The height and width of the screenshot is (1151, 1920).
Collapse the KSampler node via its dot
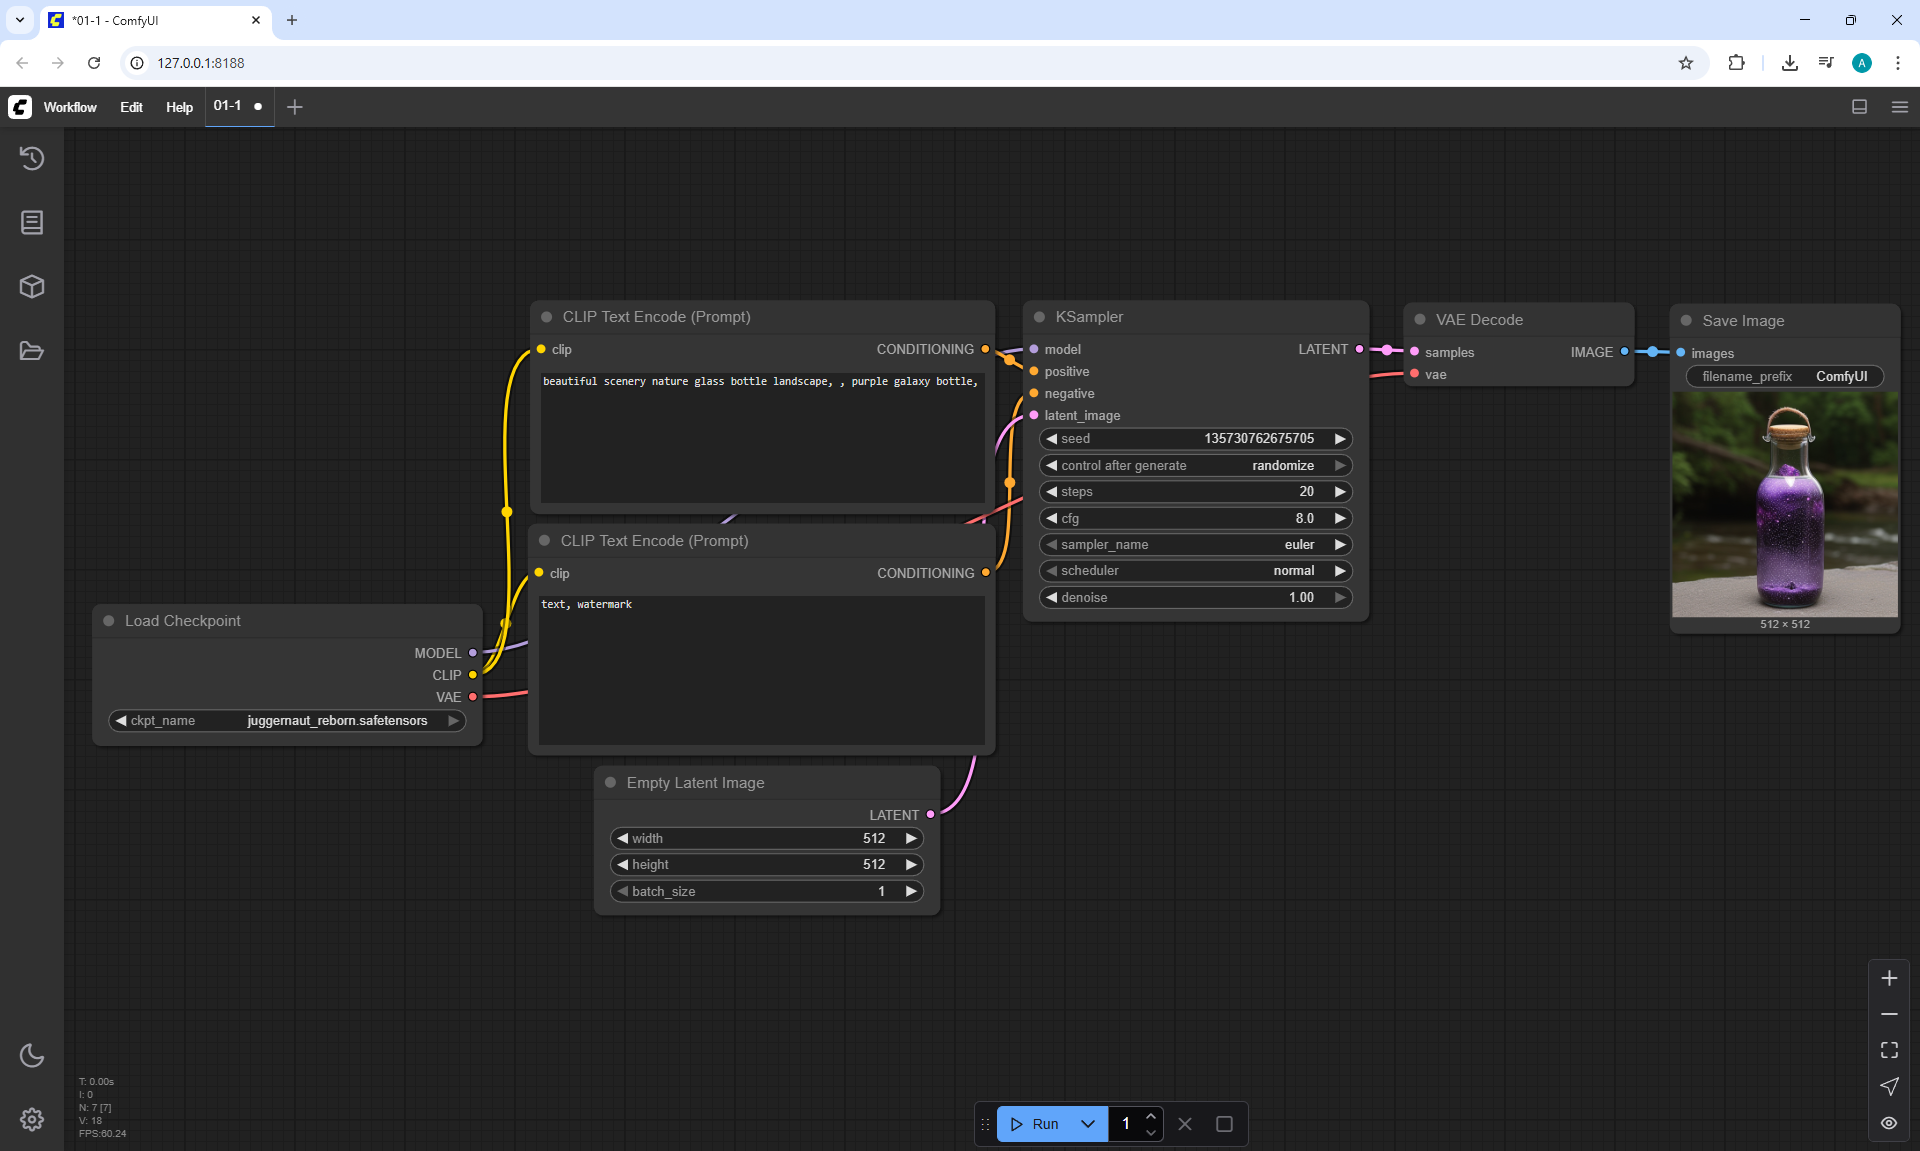pos(1039,317)
